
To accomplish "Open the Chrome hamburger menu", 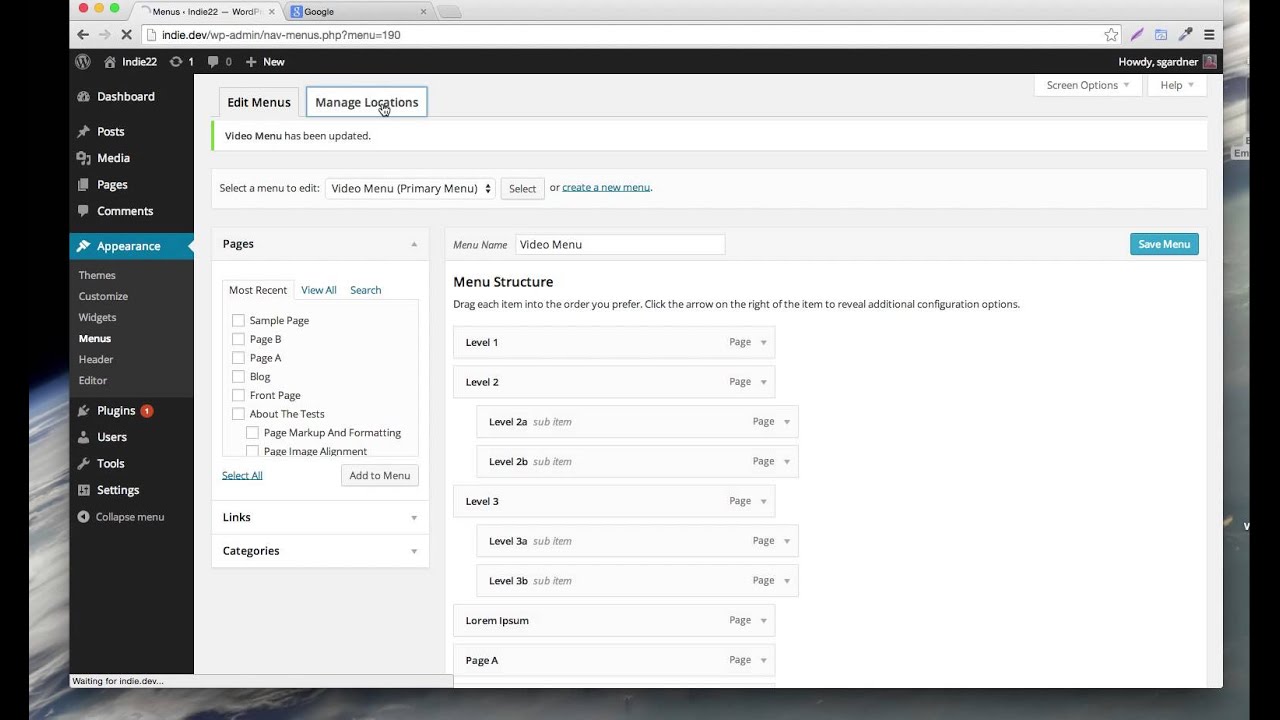I will tap(1209, 34).
